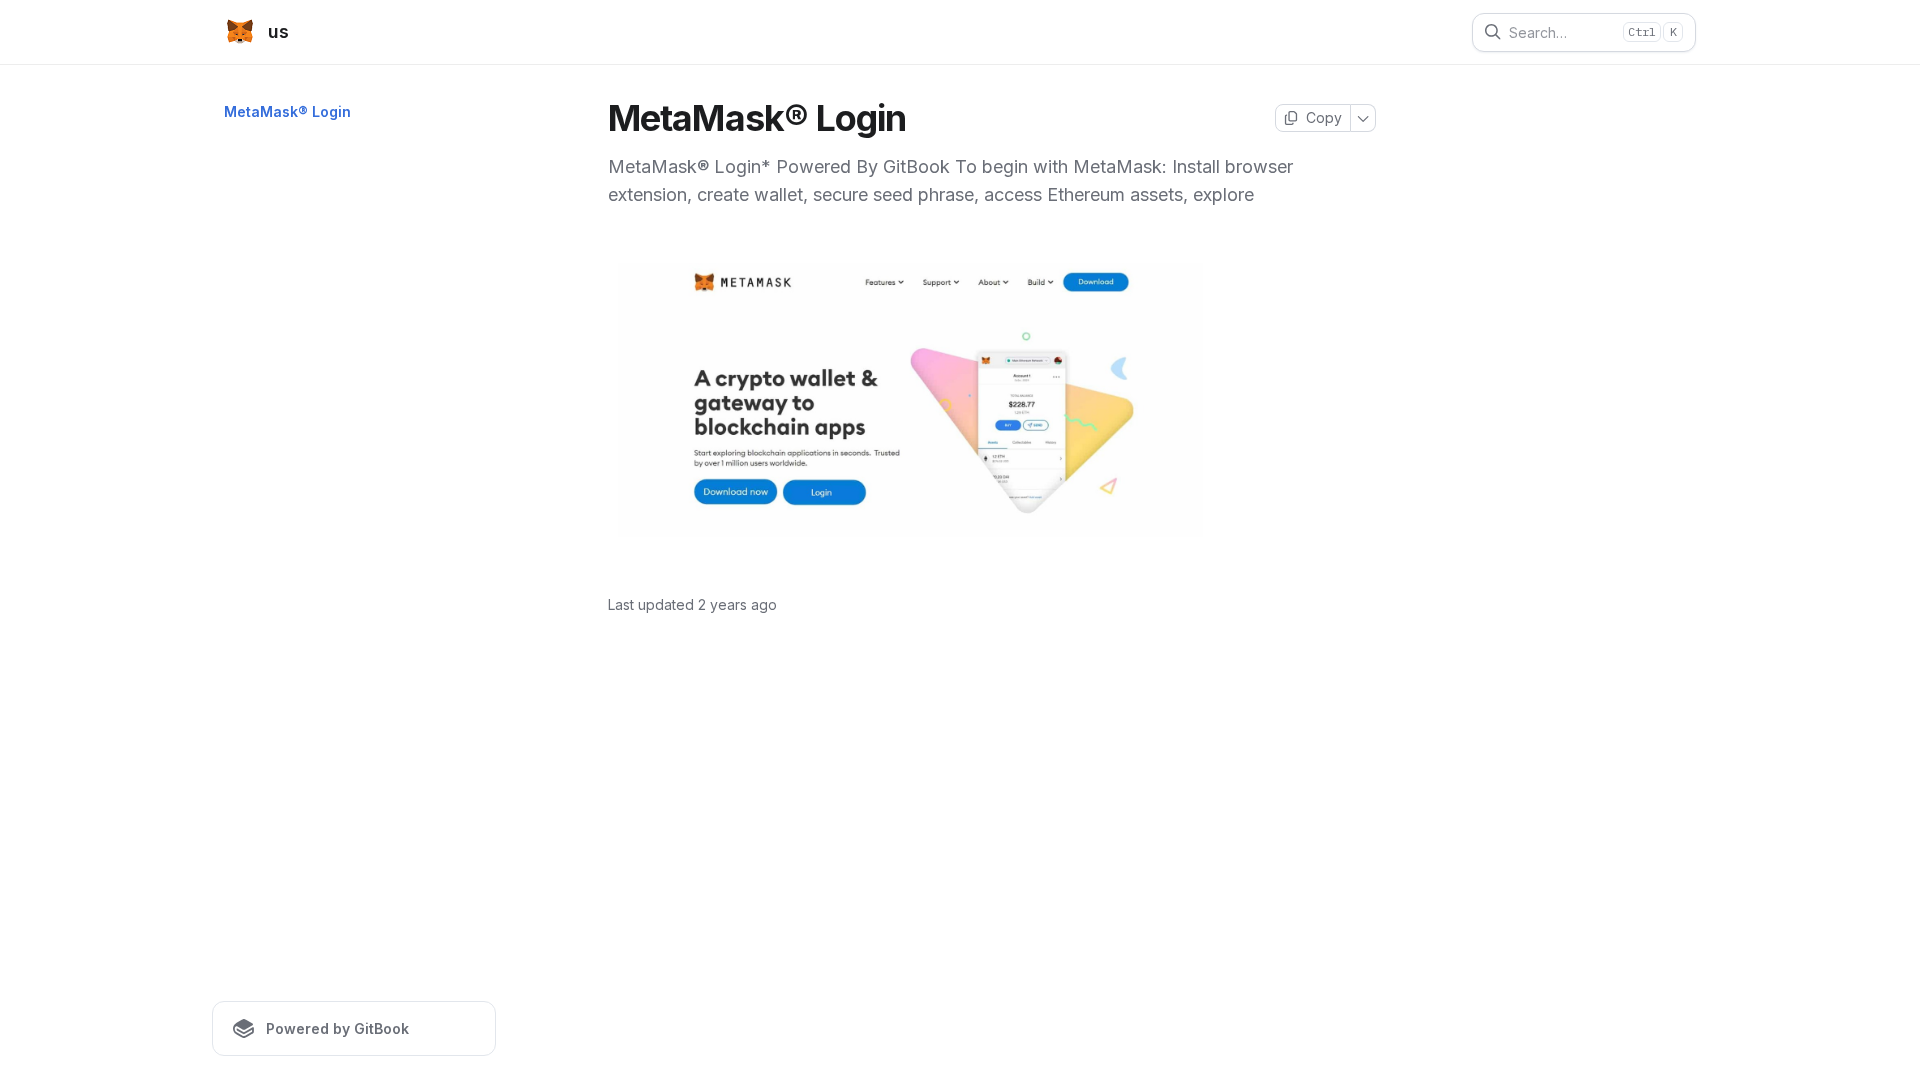Focus the Search input field

[x=1584, y=32]
